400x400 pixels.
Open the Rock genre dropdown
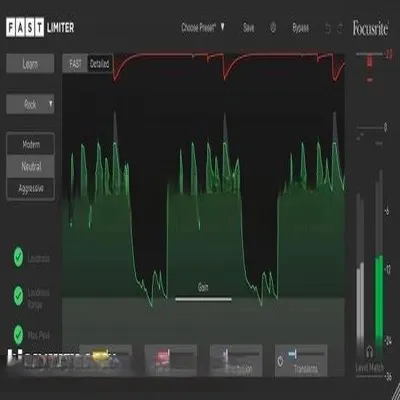coord(30,104)
